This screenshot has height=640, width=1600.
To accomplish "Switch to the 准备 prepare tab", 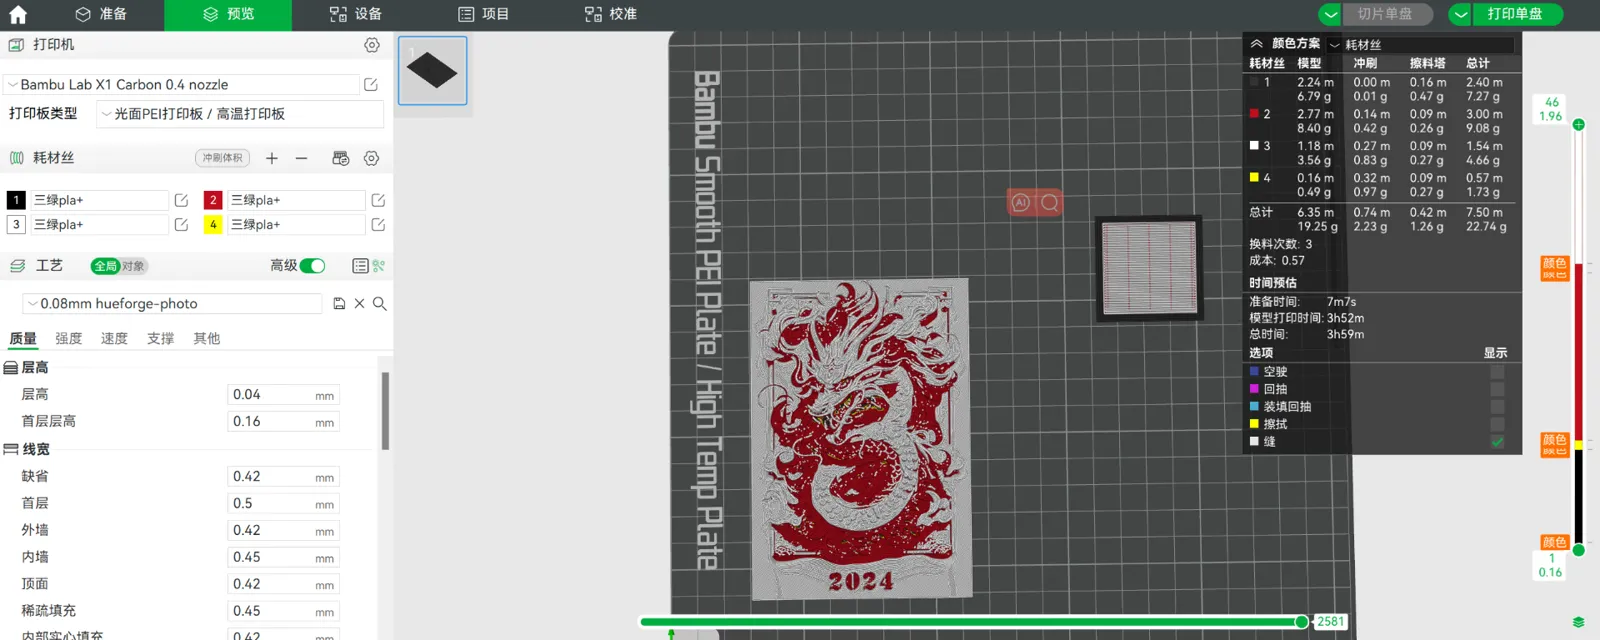I will pyautogui.click(x=101, y=14).
